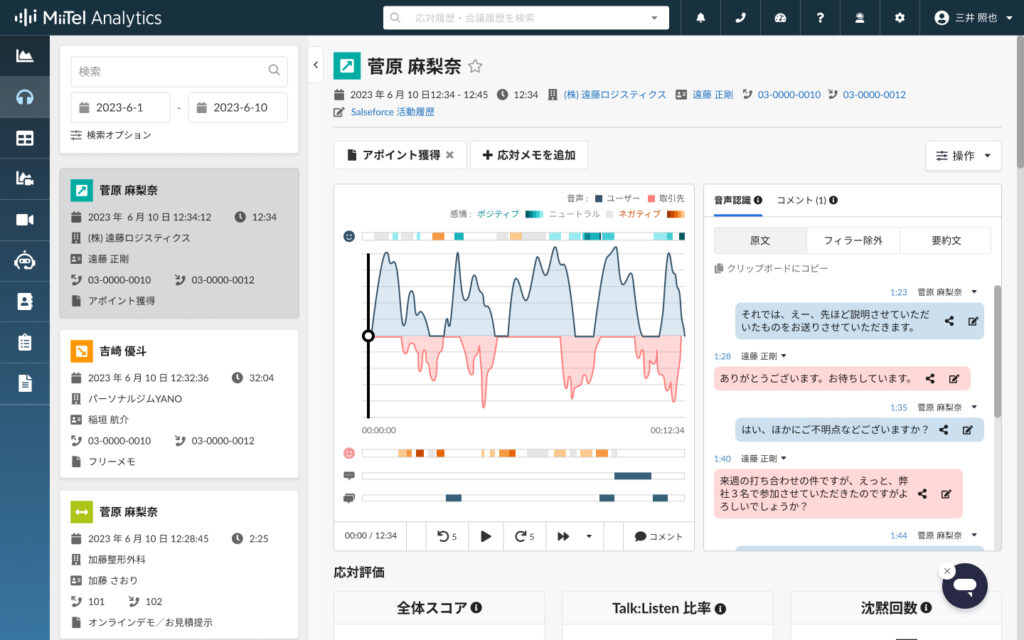The width and height of the screenshot is (1024, 640).
Task: Click 応対メモを追加 button
Action: click(x=529, y=155)
